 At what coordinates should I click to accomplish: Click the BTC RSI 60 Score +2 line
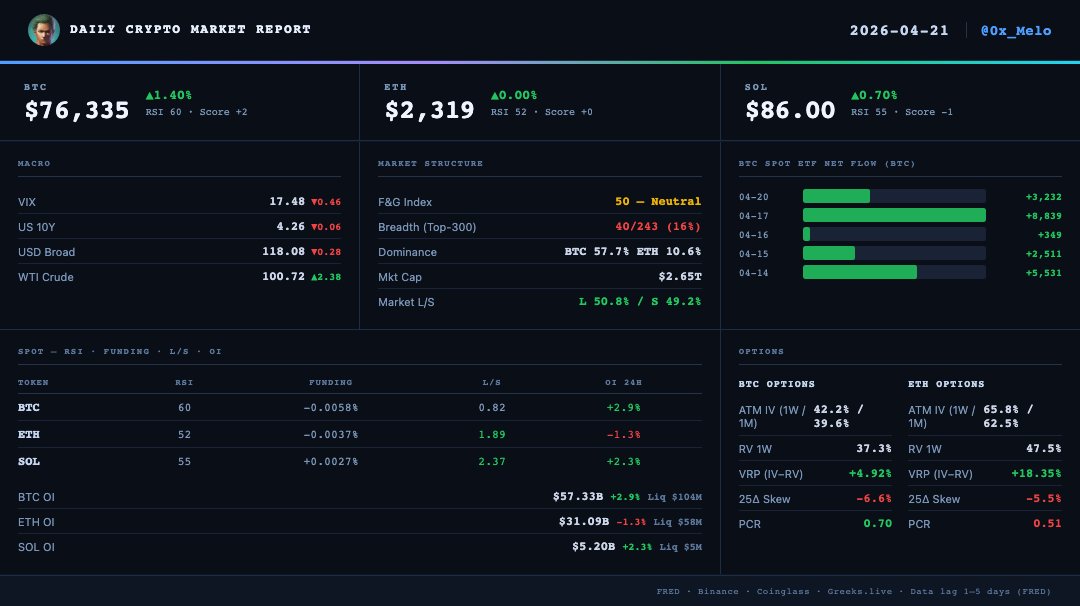(196, 112)
